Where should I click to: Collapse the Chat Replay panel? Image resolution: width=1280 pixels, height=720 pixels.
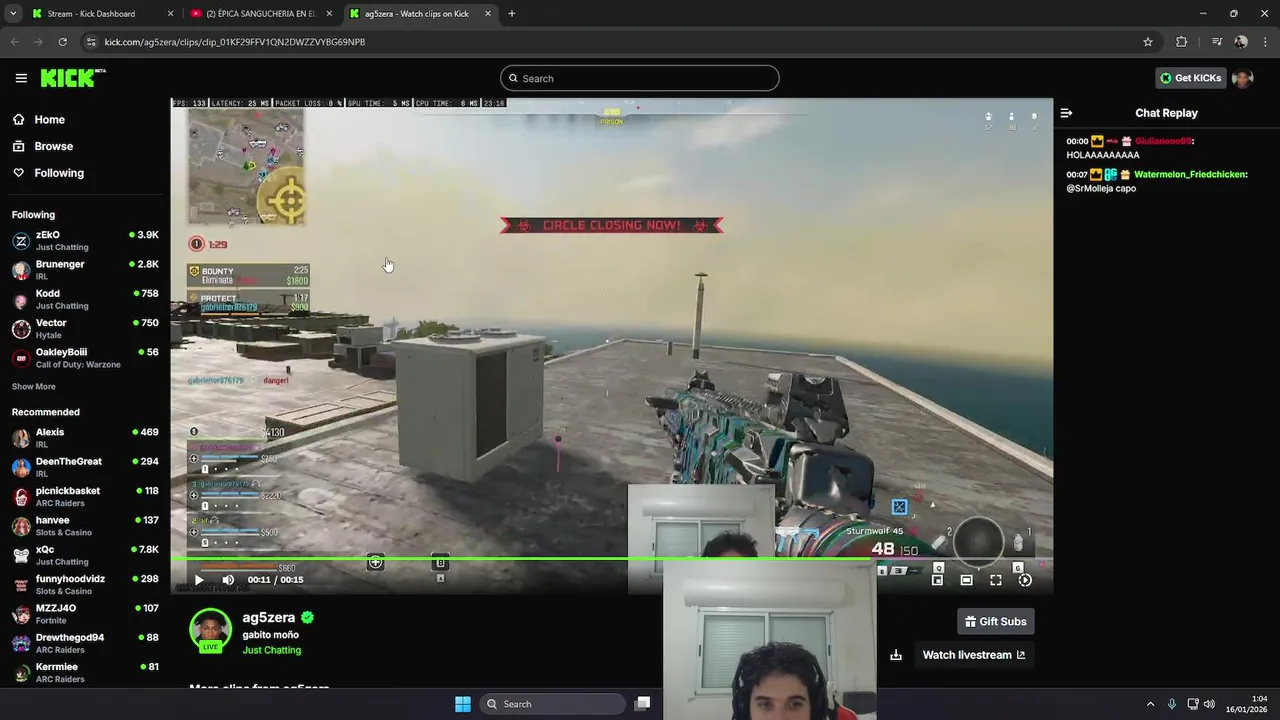click(x=1066, y=113)
